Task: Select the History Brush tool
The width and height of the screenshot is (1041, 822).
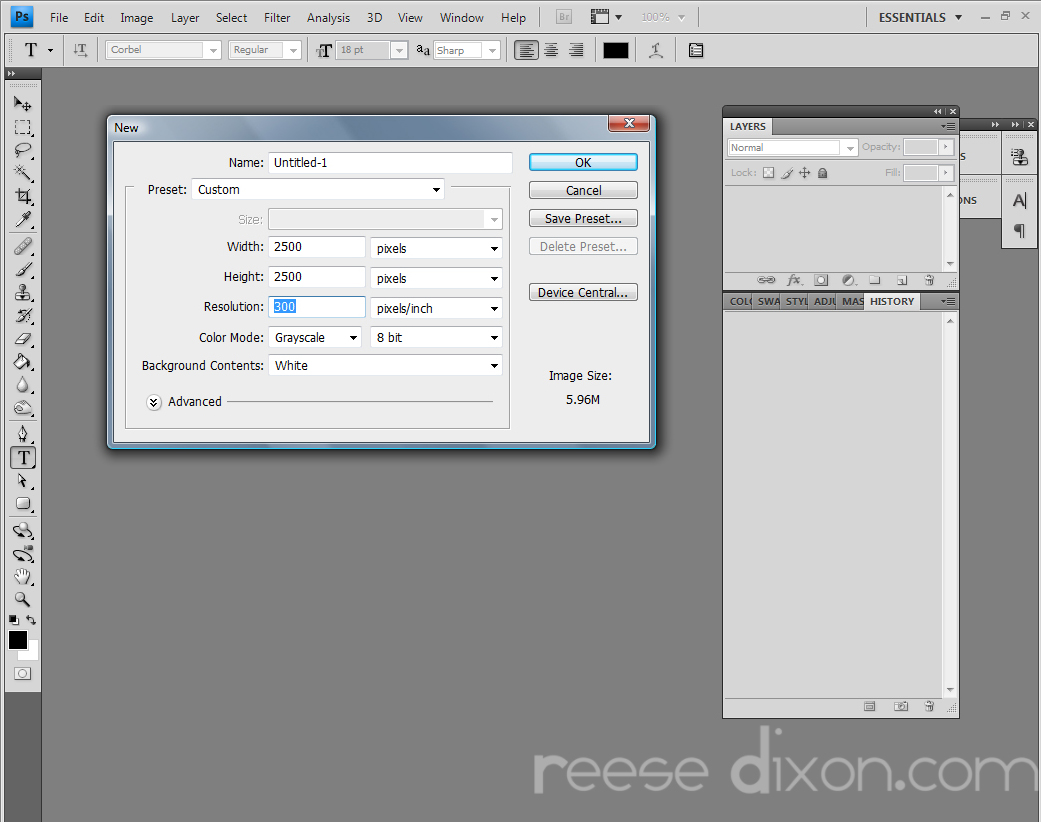Action: click(23, 315)
